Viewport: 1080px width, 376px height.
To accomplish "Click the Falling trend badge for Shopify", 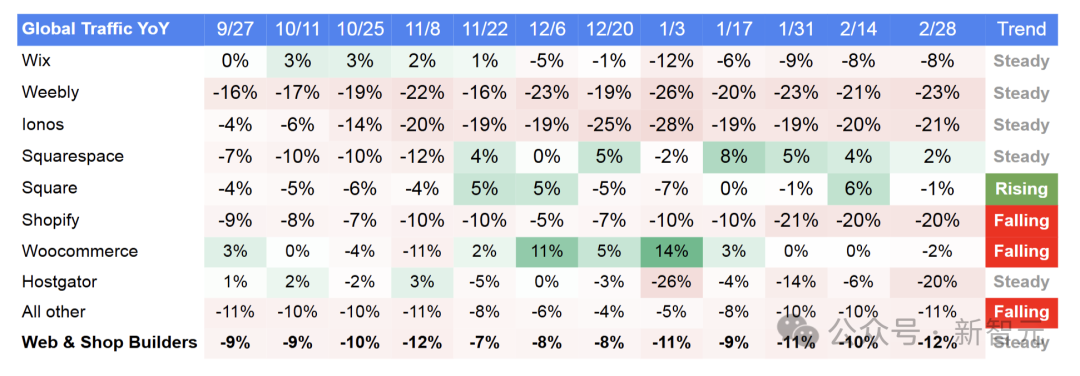I will click(x=1021, y=220).
